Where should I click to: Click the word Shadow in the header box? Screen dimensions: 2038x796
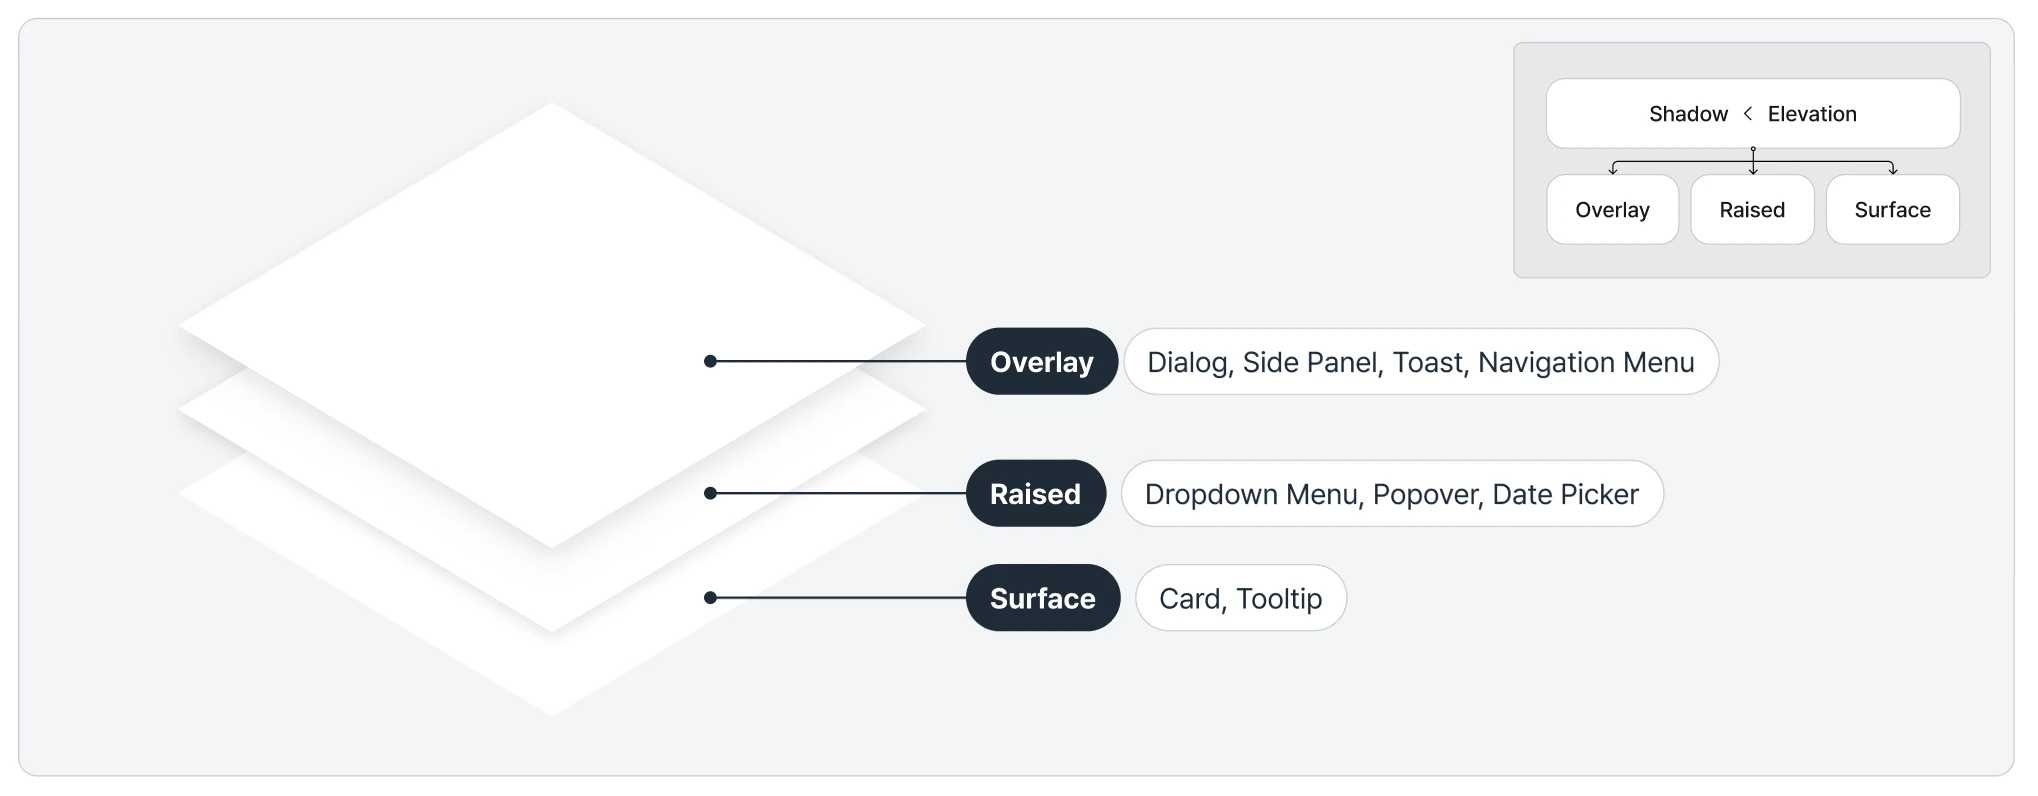(1688, 114)
